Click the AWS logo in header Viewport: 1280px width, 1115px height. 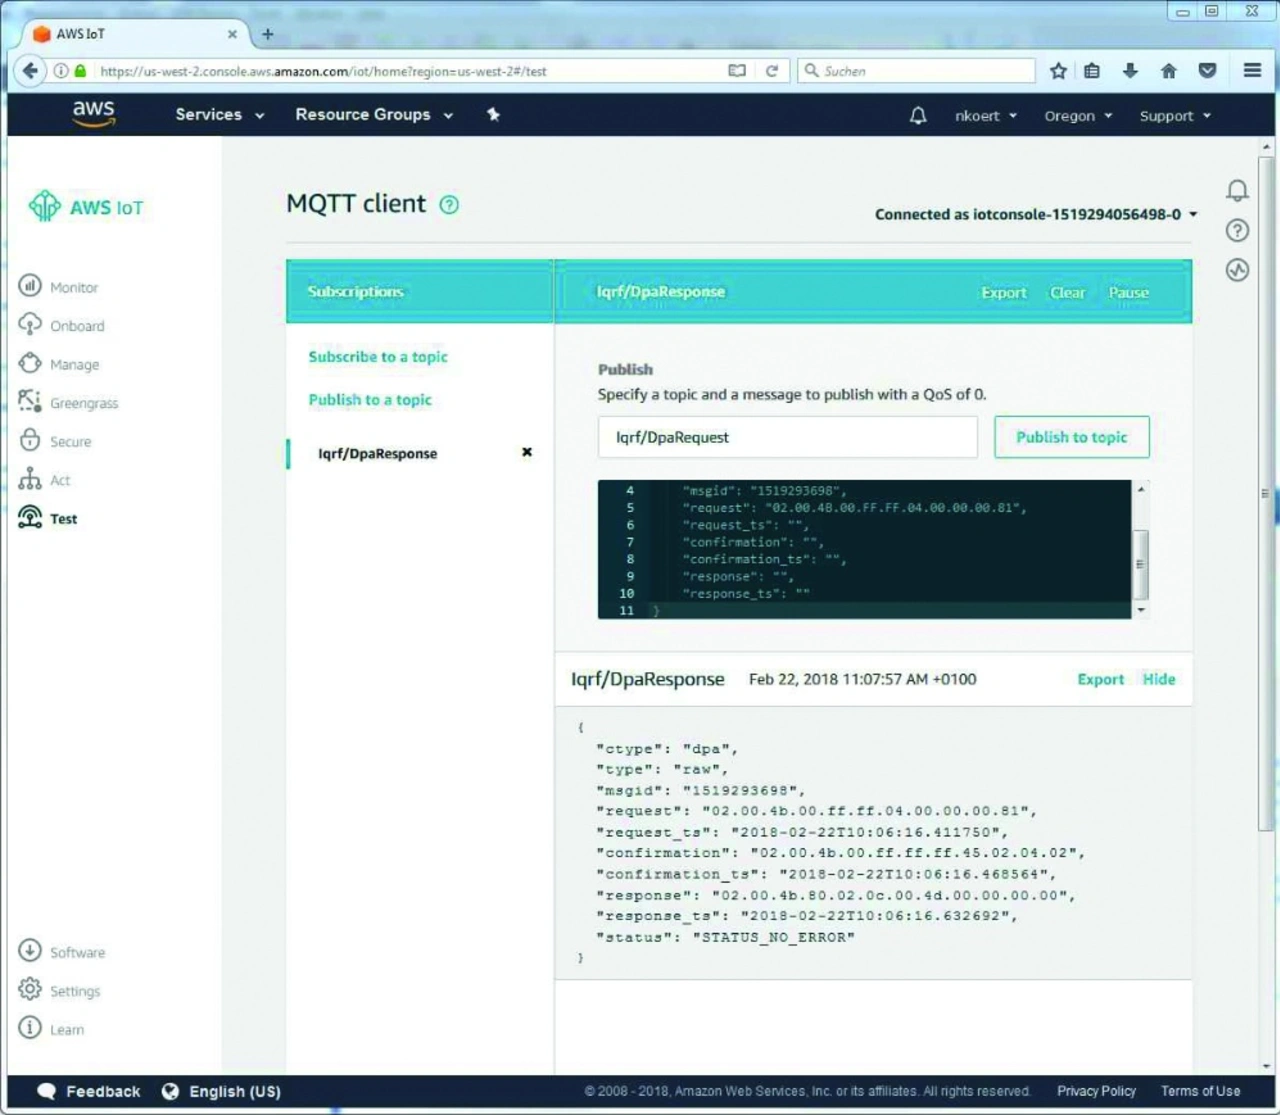(94, 114)
